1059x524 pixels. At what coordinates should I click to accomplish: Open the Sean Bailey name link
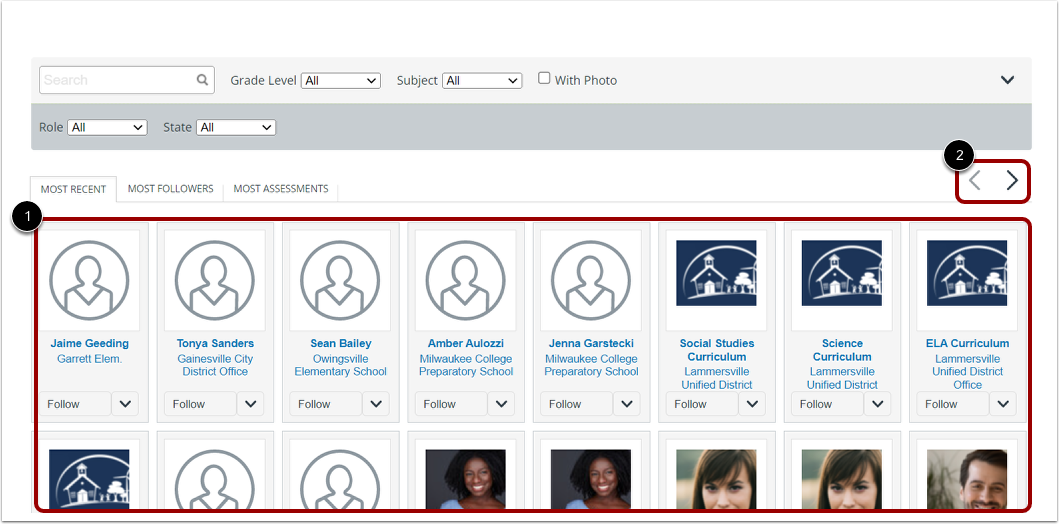click(341, 344)
